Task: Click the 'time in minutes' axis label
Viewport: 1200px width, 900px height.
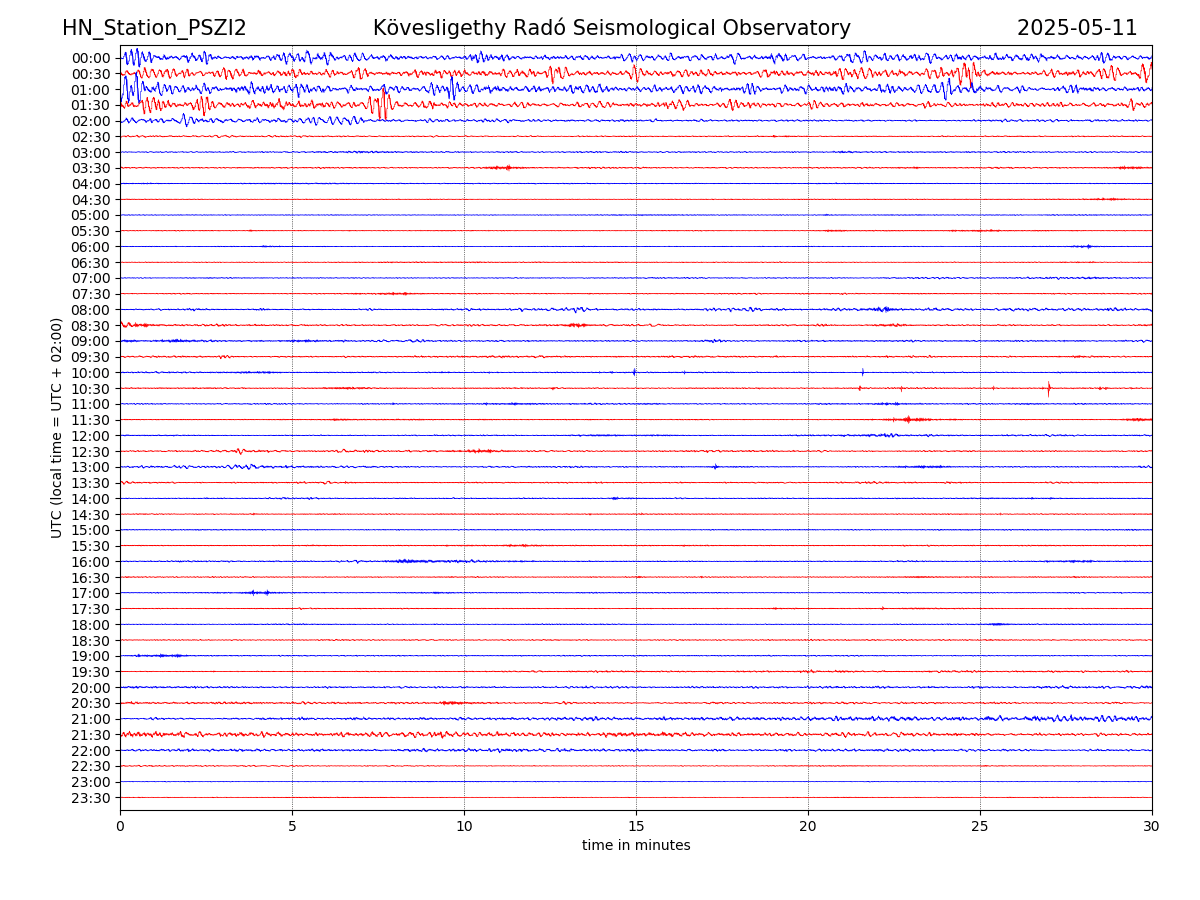Action: (636, 846)
